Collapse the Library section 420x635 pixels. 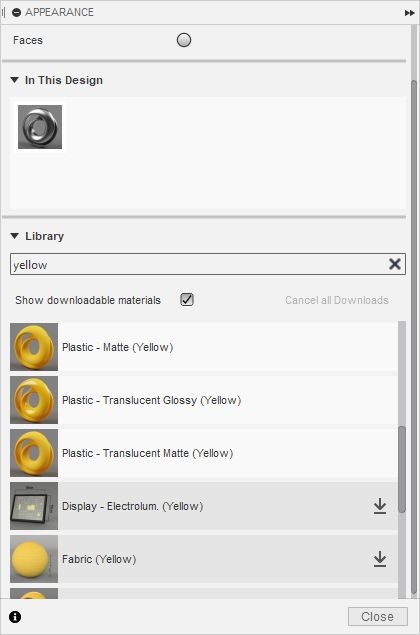pyautogui.click(x=15, y=236)
